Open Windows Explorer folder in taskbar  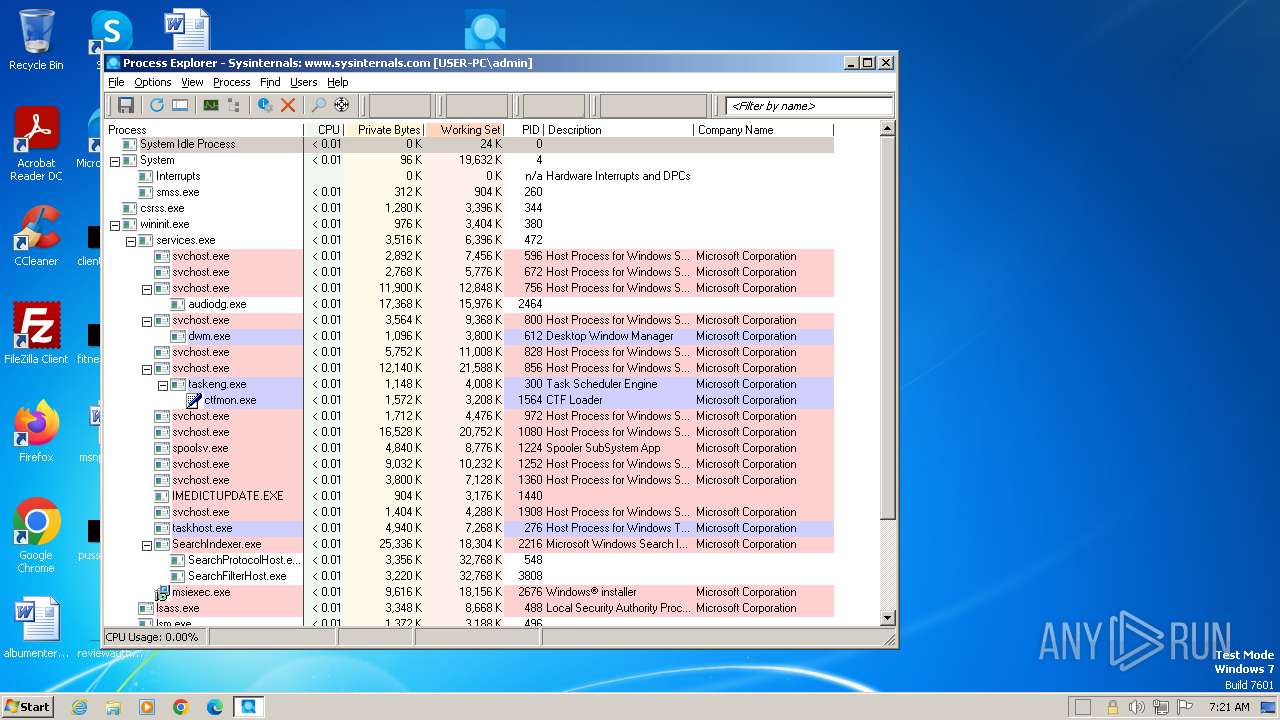pos(113,707)
